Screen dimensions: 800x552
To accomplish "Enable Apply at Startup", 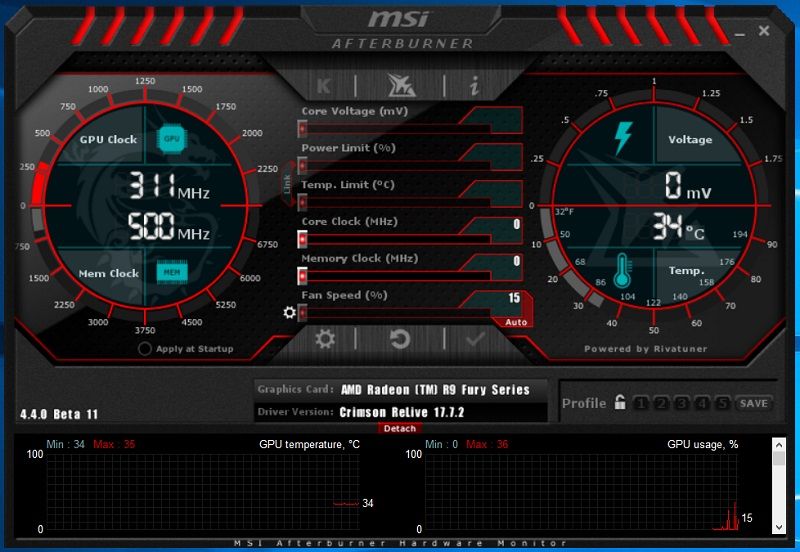I will coord(145,349).
